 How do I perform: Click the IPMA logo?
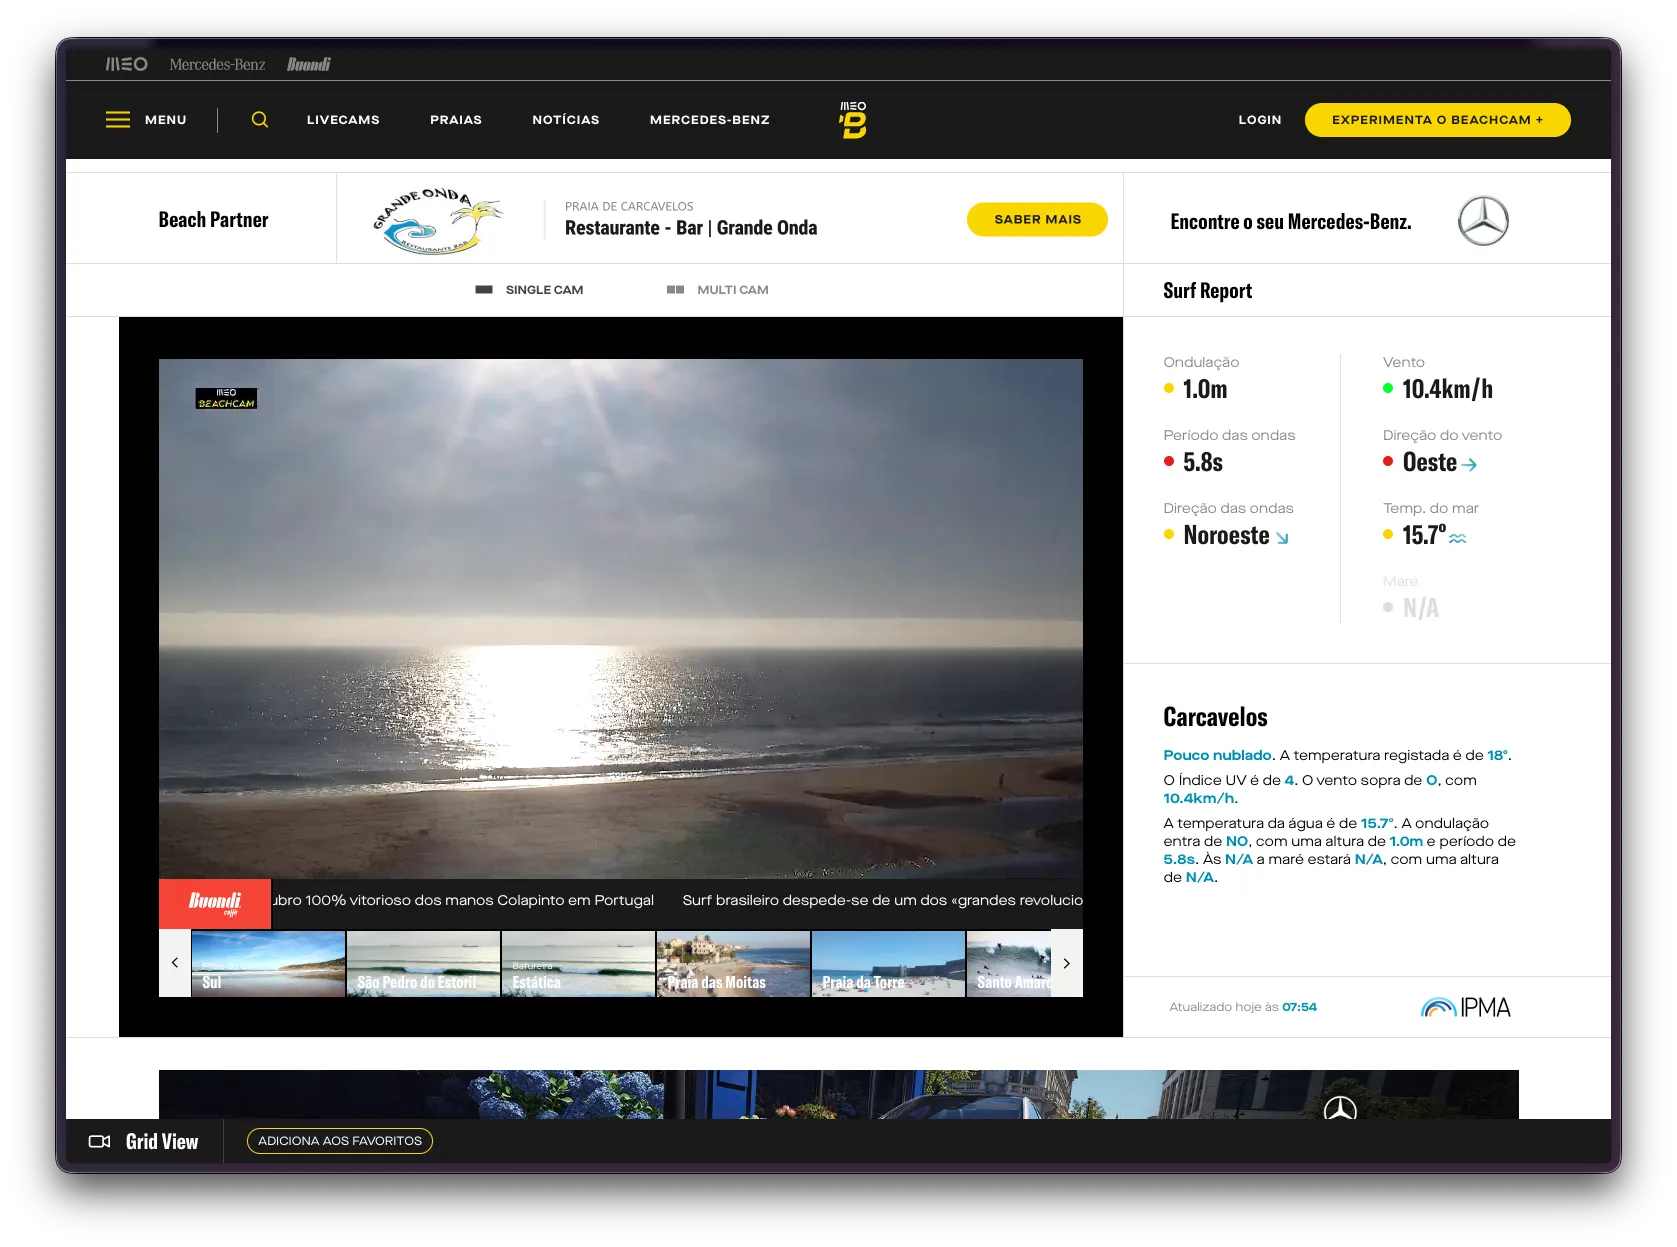click(x=1466, y=1007)
